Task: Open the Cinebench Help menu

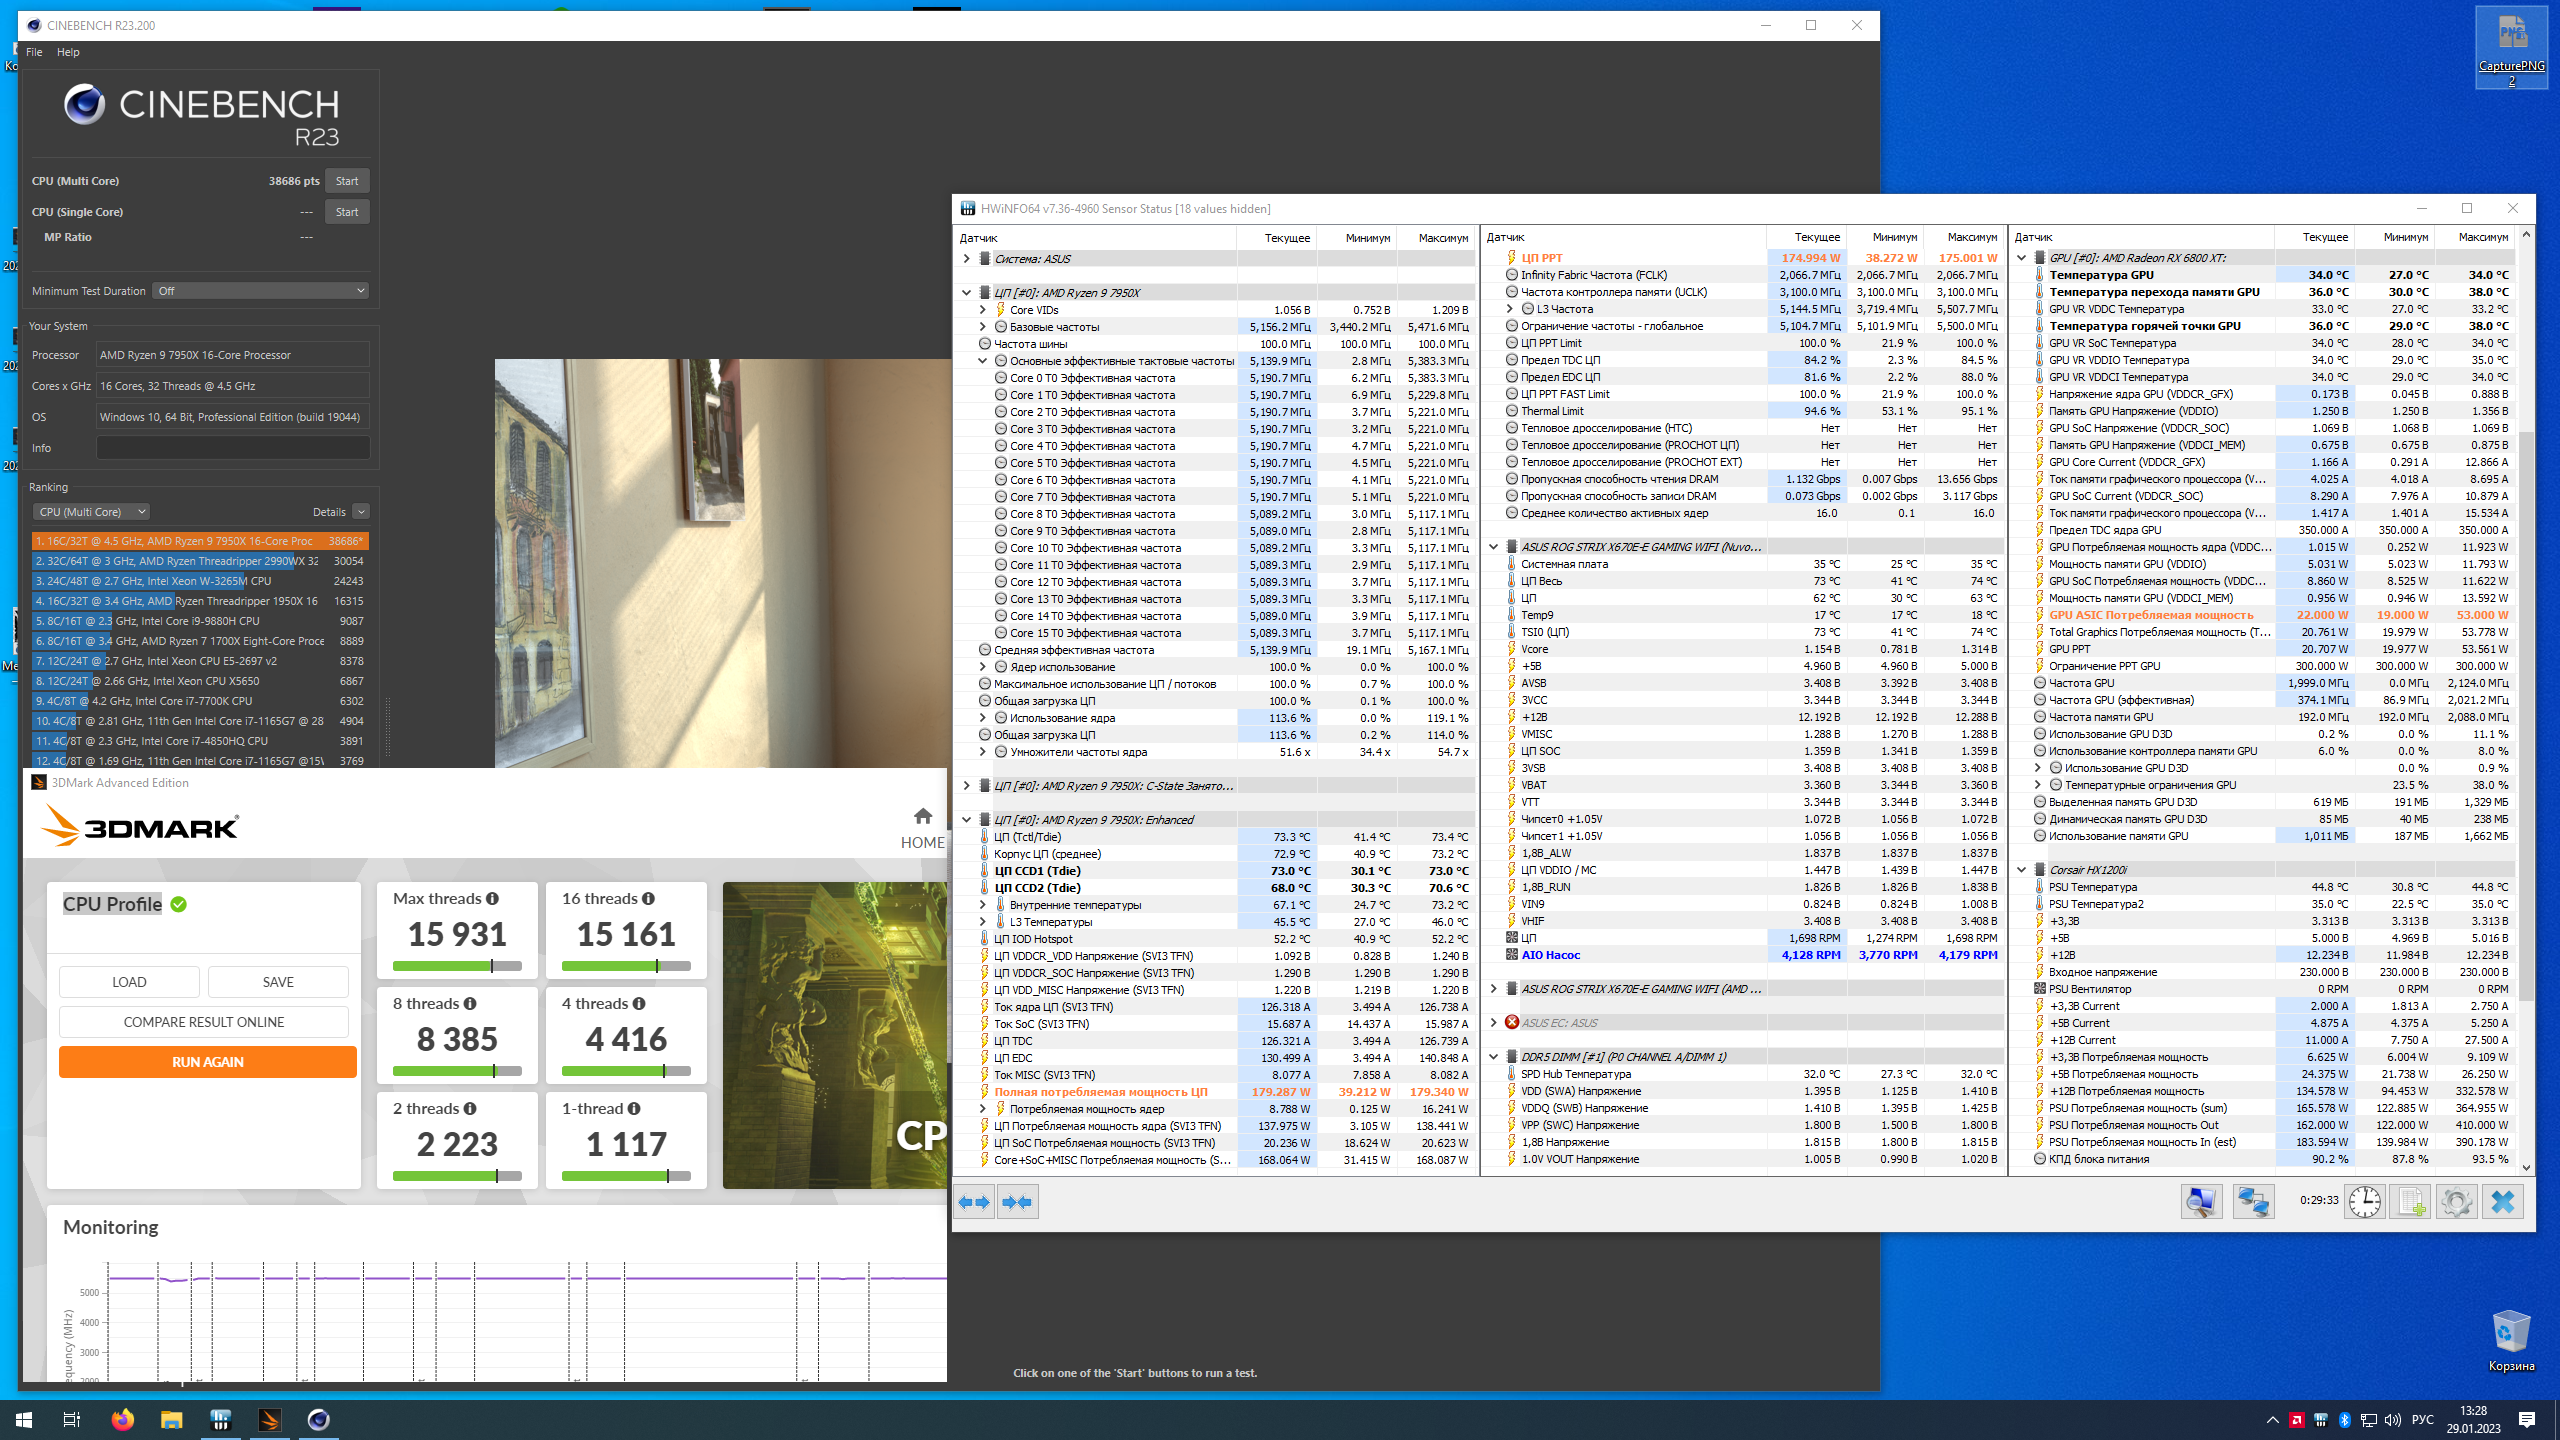Action: coord(68,52)
